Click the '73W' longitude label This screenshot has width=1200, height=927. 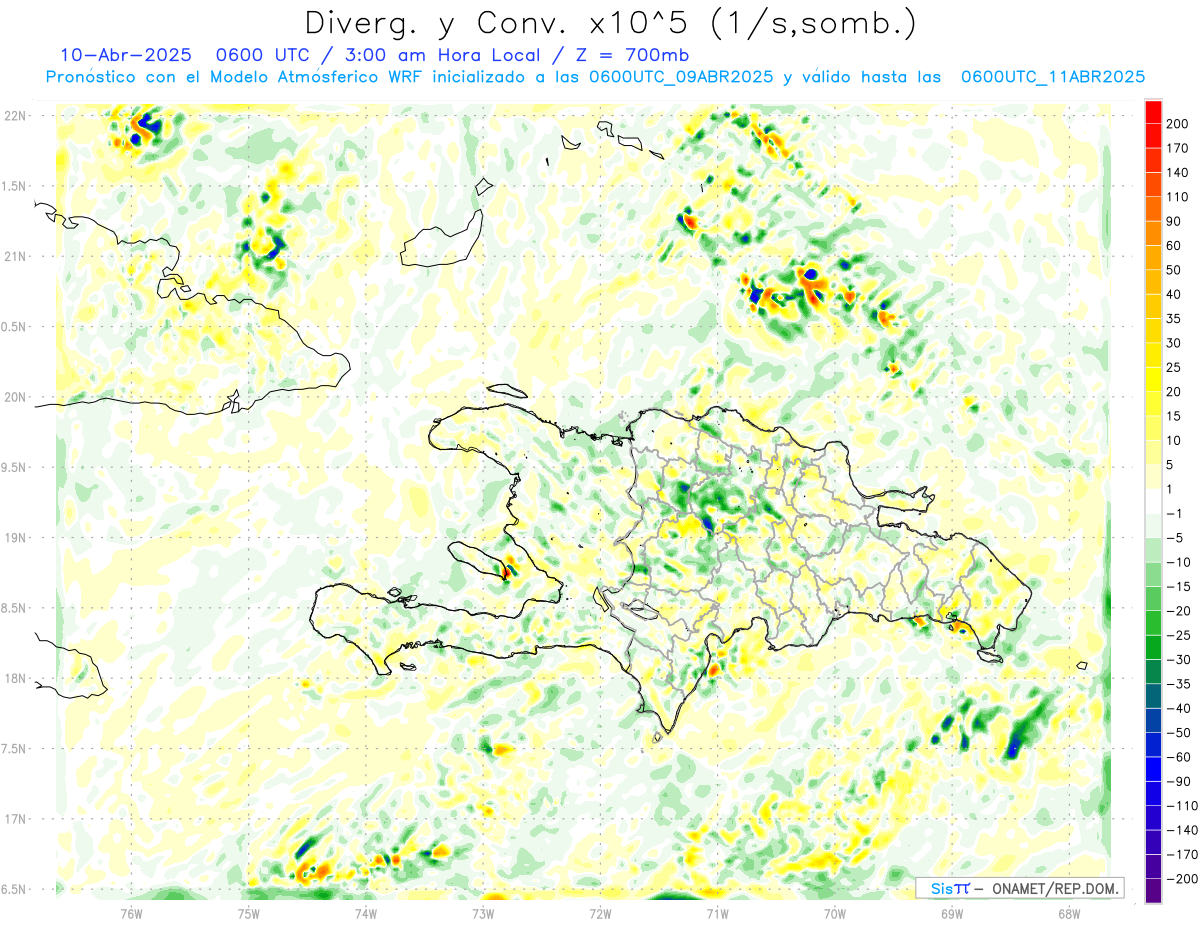tap(483, 913)
